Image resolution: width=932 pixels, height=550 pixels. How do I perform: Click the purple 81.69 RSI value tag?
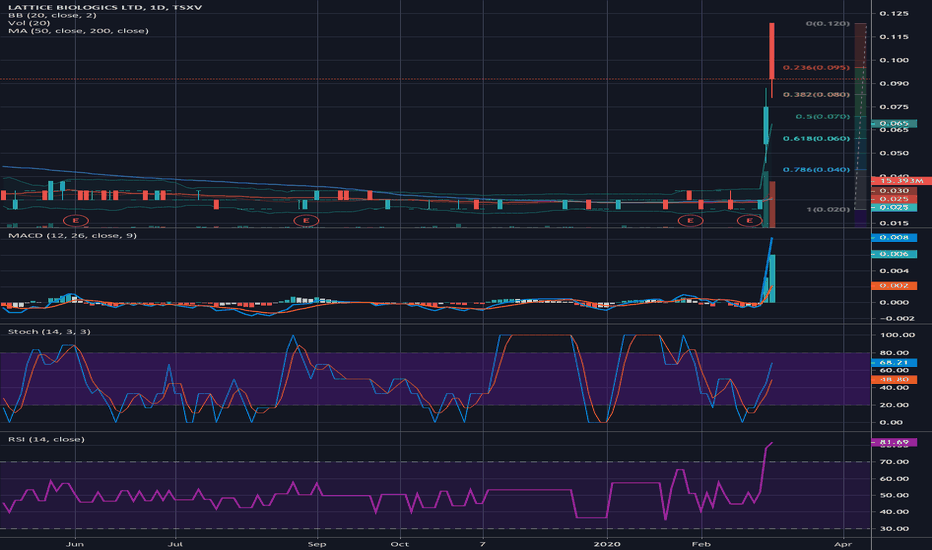894,442
